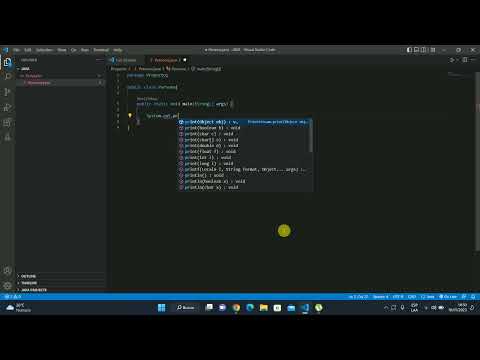
Task: Open the chat app on taskbar
Action: [x=223, y=308]
